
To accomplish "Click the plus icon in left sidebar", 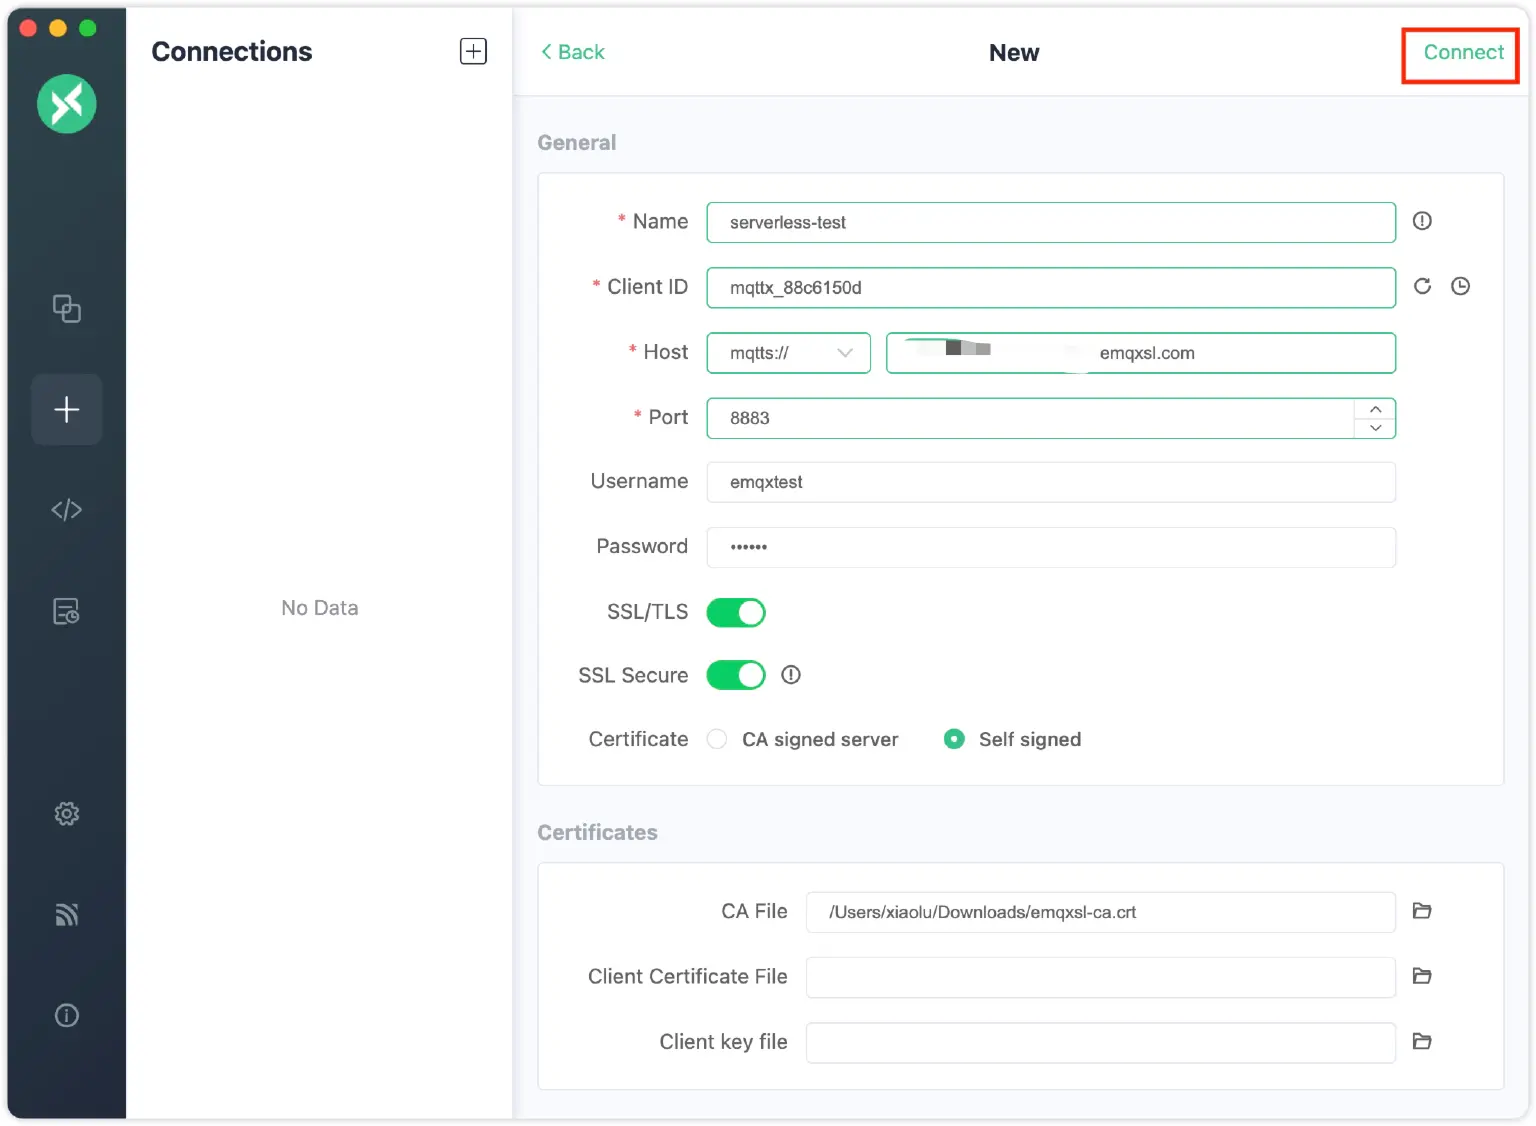I will pyautogui.click(x=66, y=409).
